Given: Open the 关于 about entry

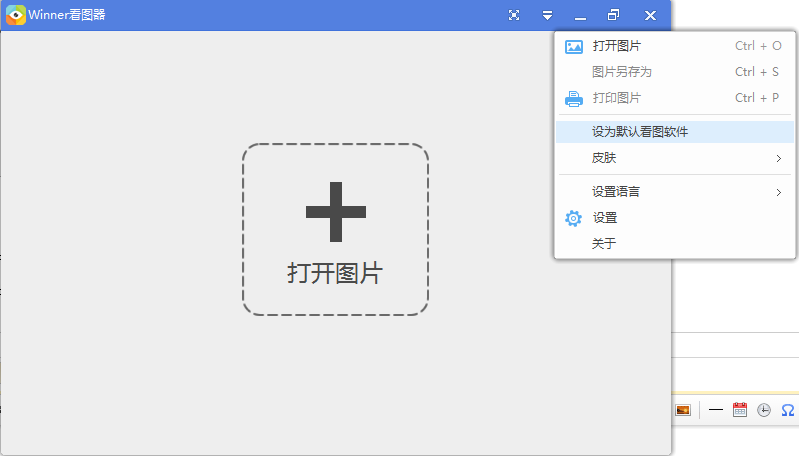Looking at the screenshot, I should [x=604, y=244].
